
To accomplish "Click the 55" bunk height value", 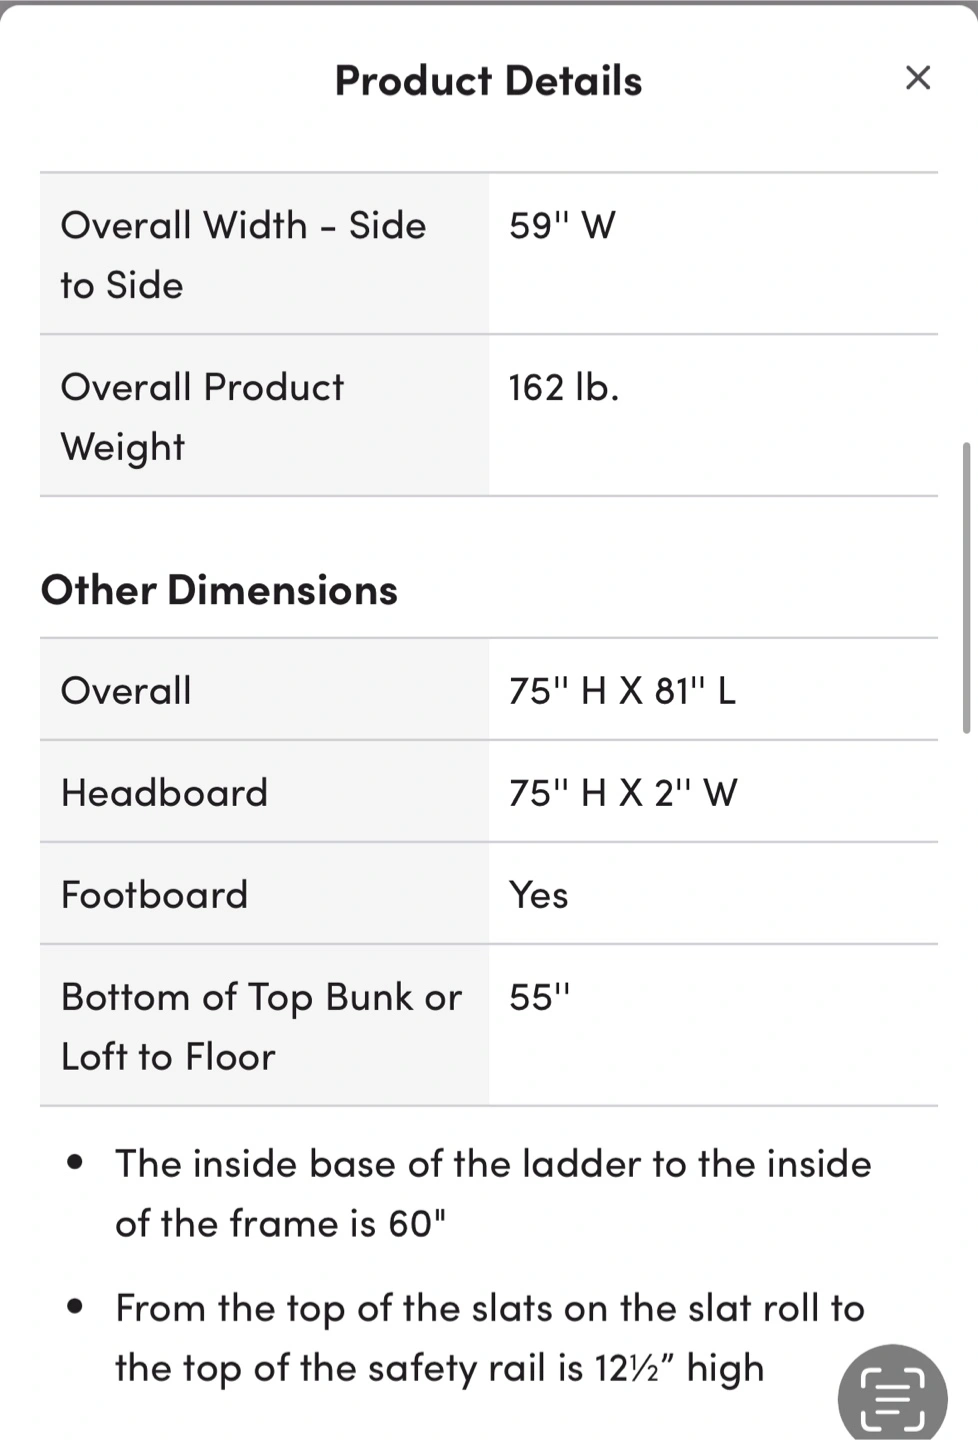I will tap(539, 997).
